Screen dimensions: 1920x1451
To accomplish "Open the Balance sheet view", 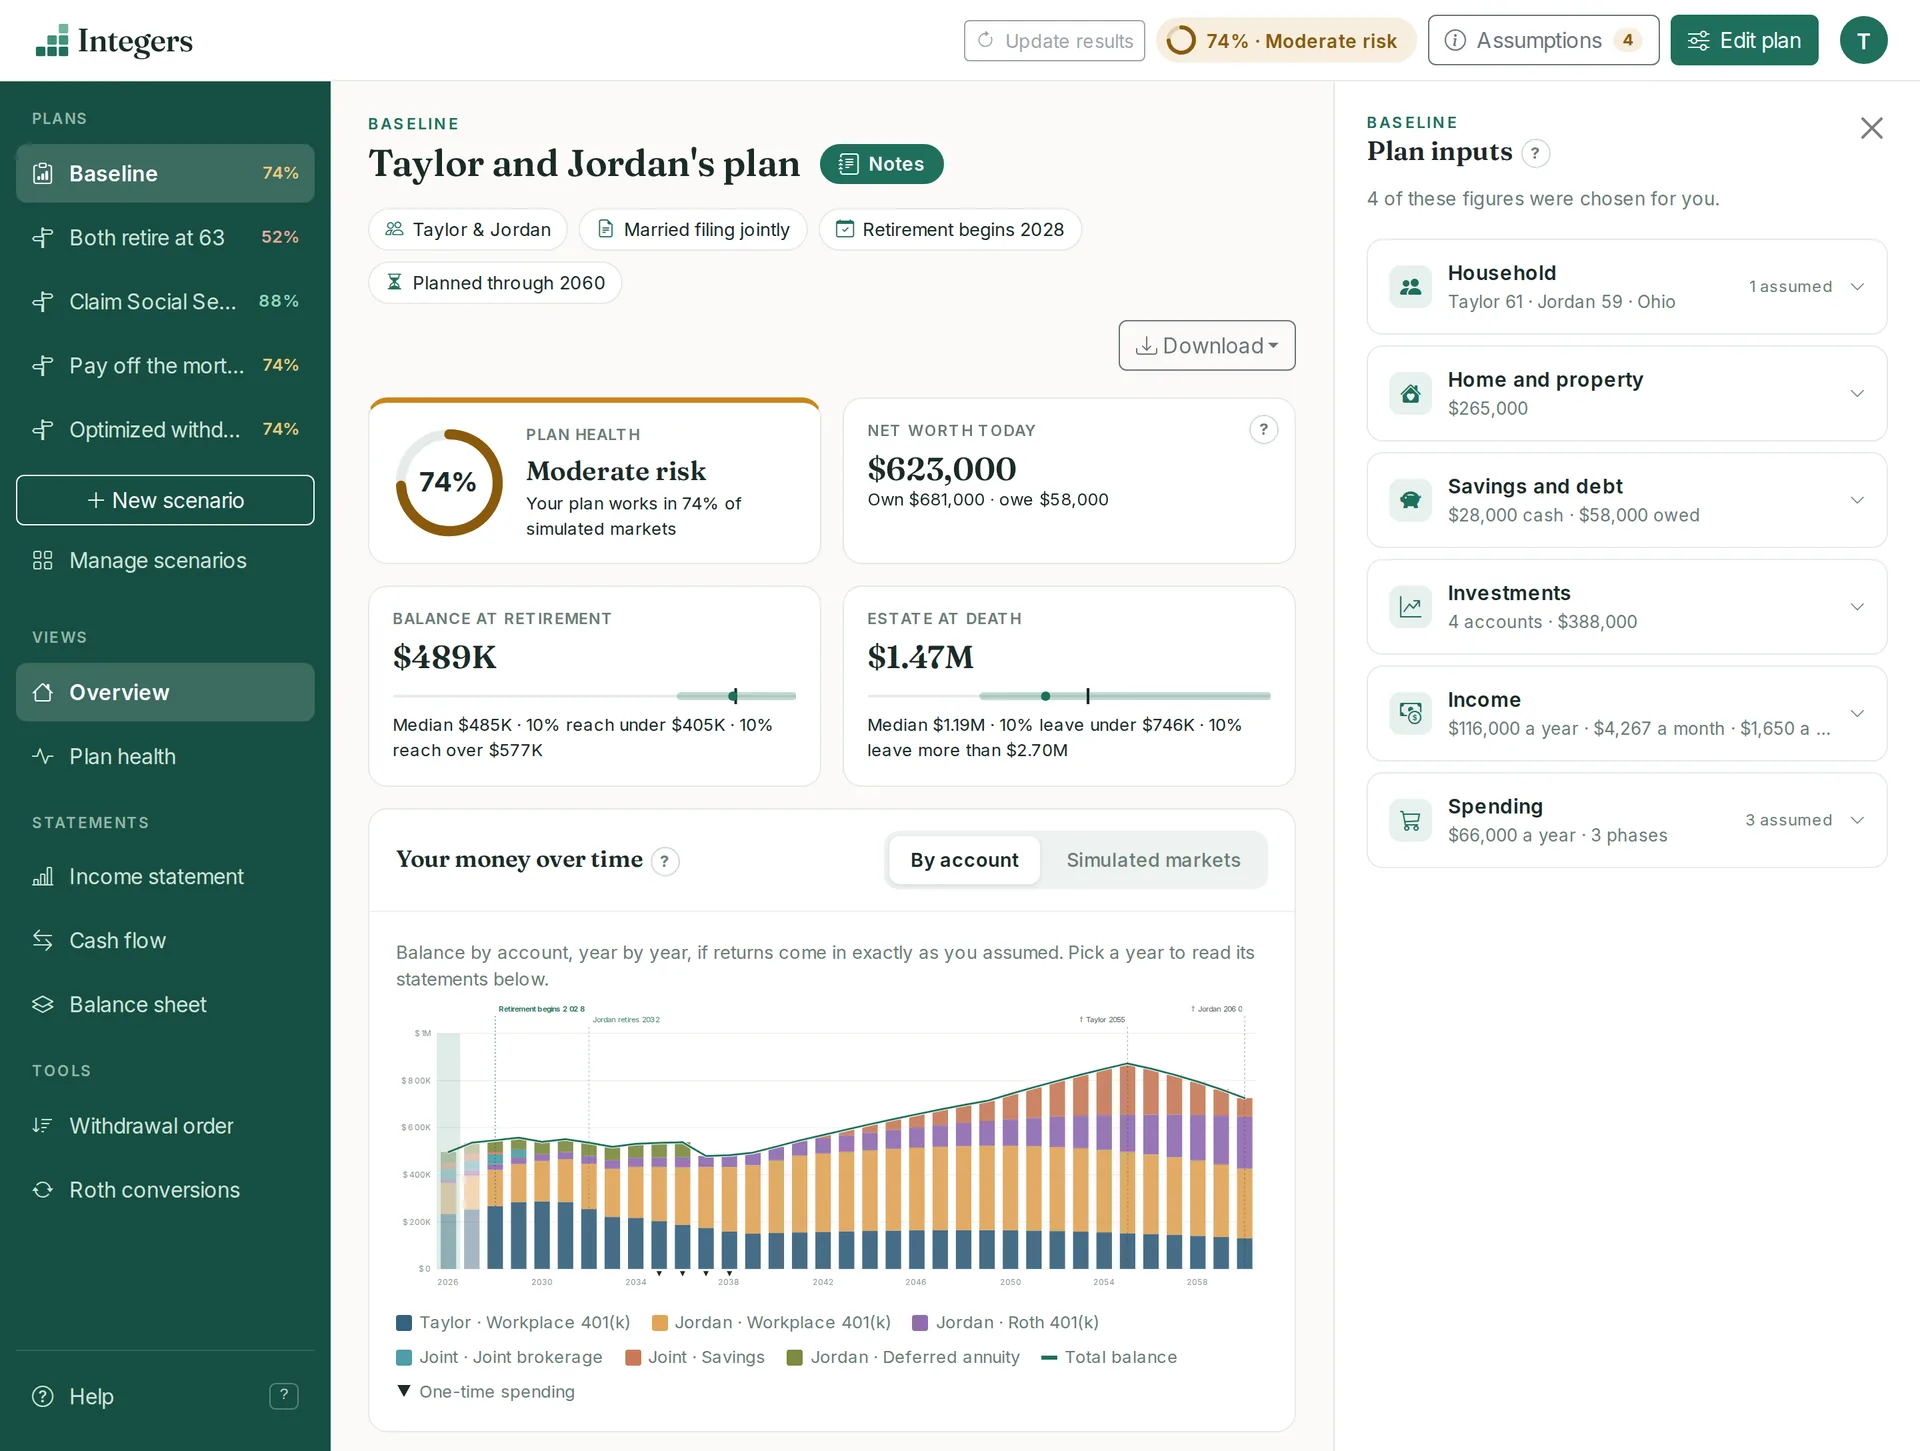I will (x=165, y=1005).
